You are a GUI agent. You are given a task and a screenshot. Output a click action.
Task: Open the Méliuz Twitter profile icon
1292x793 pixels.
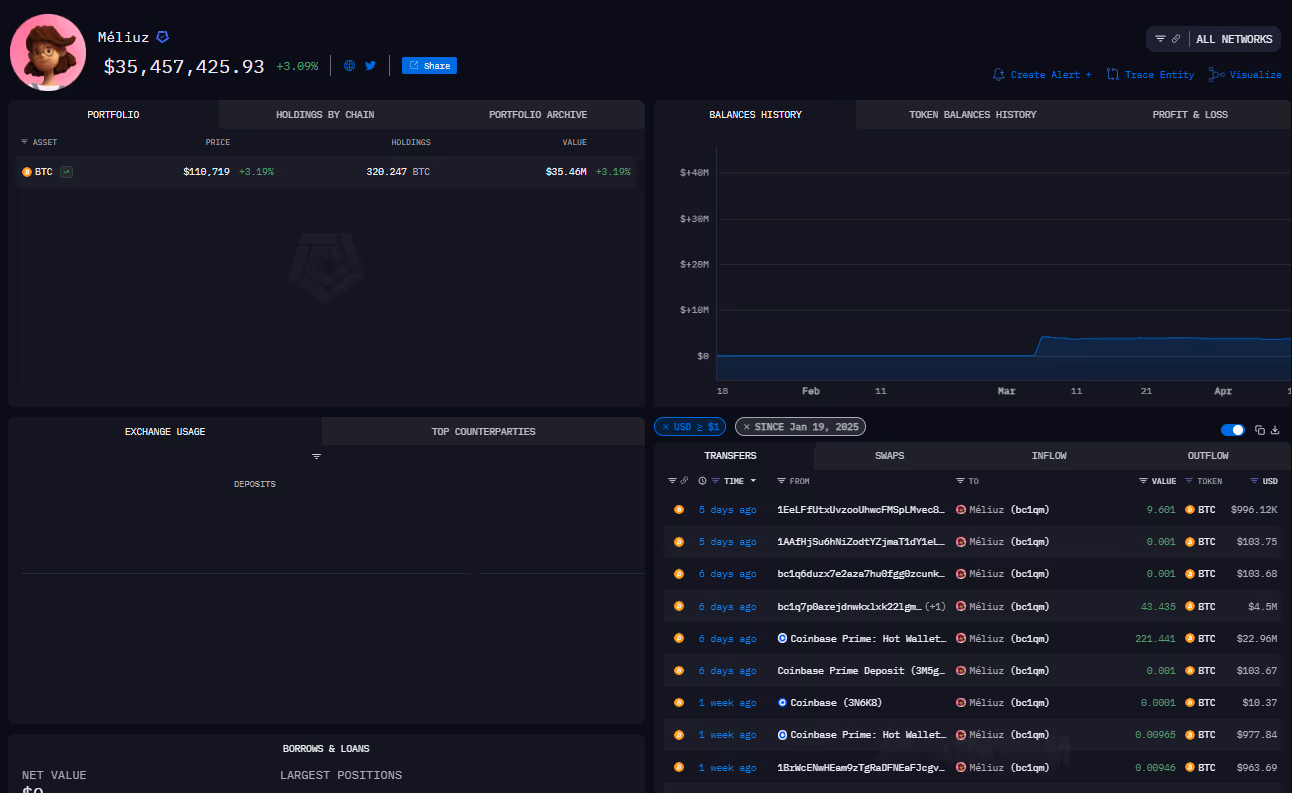[370, 66]
